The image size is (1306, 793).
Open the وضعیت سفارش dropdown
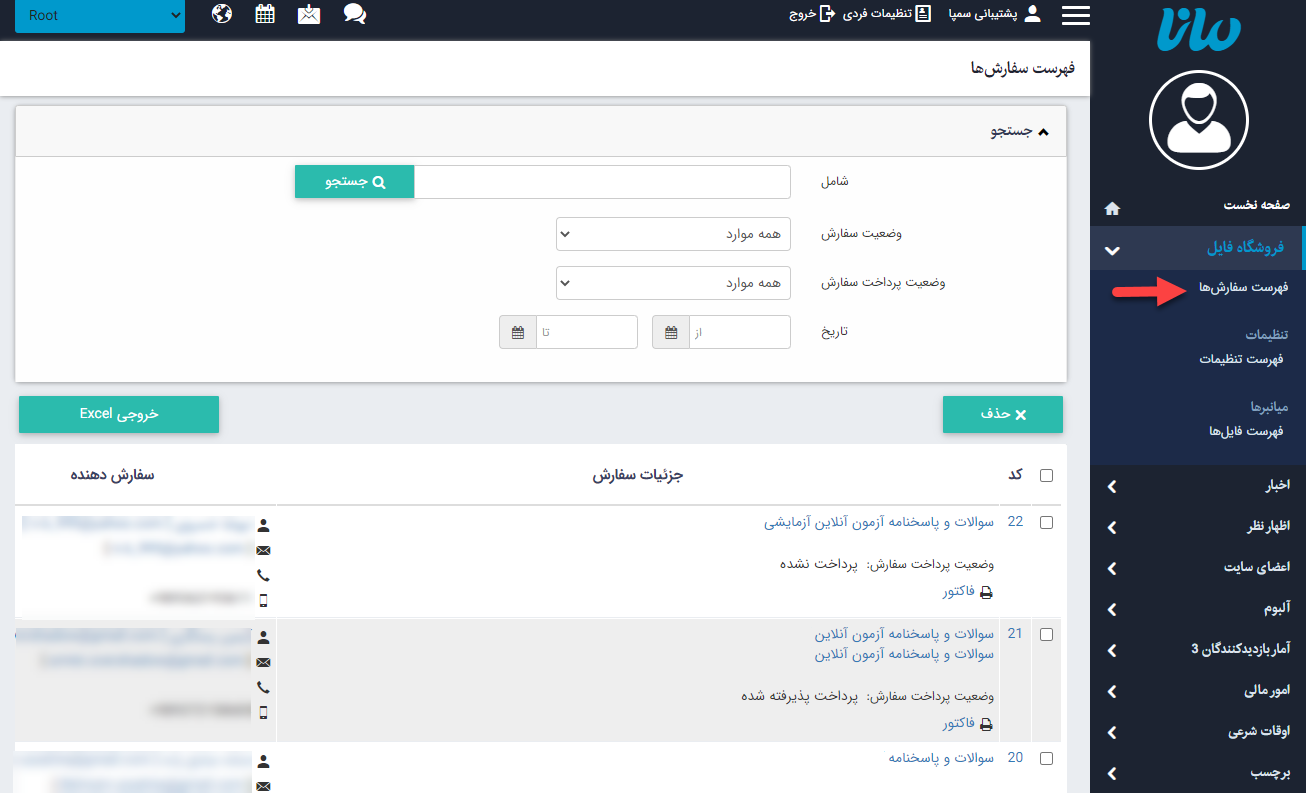point(672,233)
